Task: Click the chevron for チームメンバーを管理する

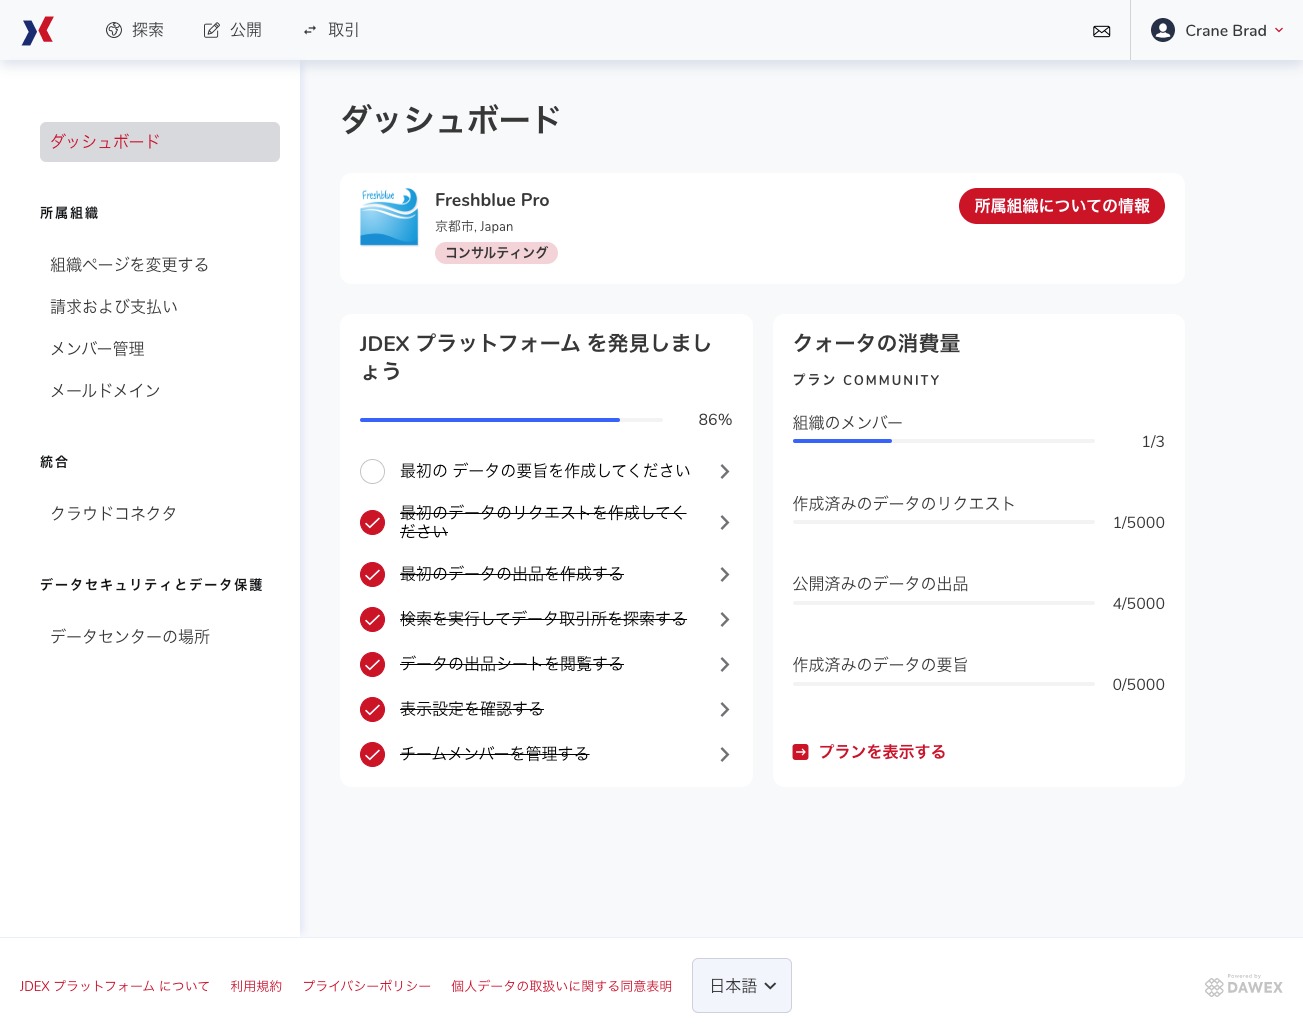Action: click(725, 755)
